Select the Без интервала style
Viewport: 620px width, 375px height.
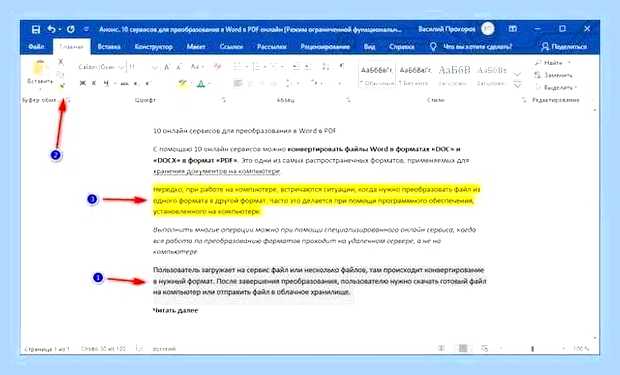click(414, 75)
